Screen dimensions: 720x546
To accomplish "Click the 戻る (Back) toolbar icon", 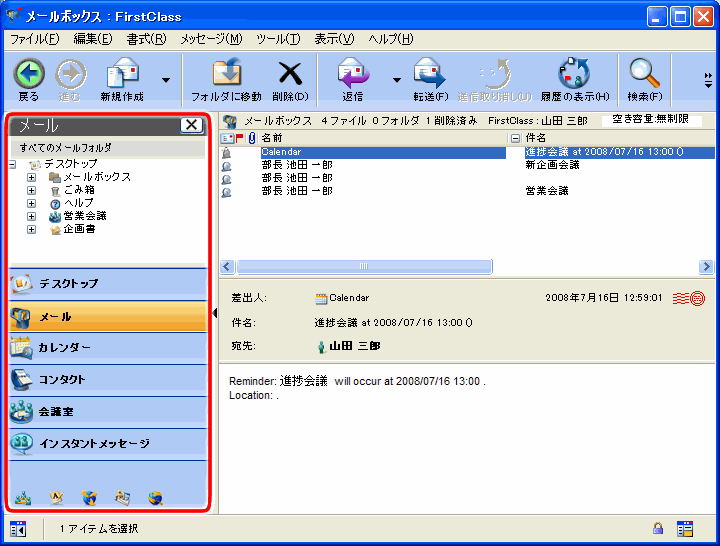I will pos(29,73).
